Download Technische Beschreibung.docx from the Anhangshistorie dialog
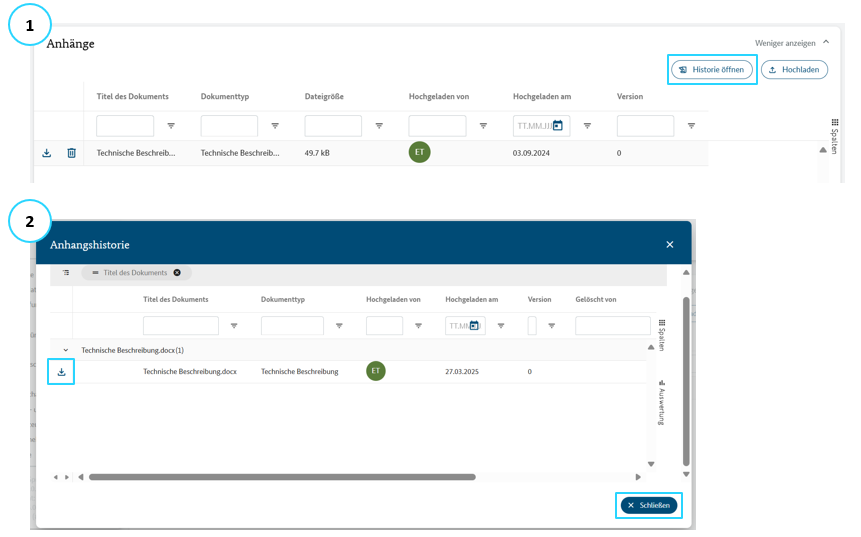 (61, 372)
